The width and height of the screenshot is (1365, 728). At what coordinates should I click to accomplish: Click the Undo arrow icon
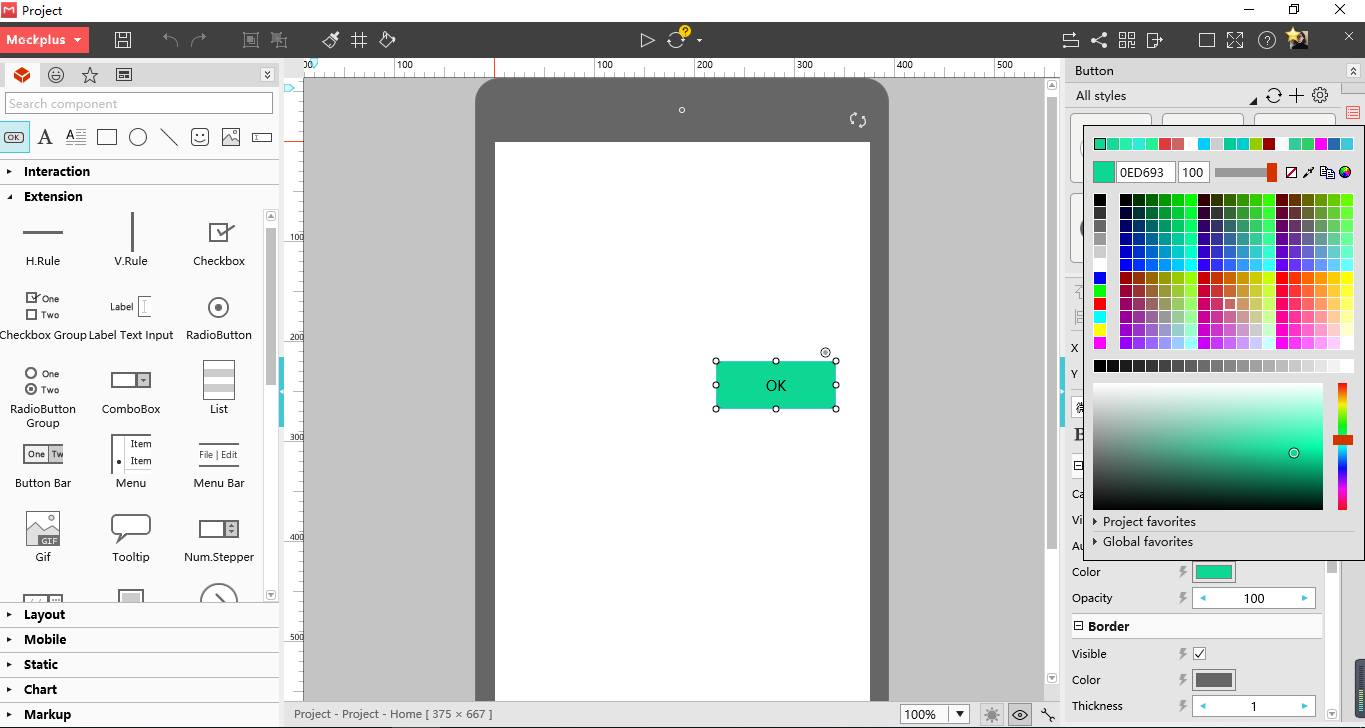coord(170,40)
